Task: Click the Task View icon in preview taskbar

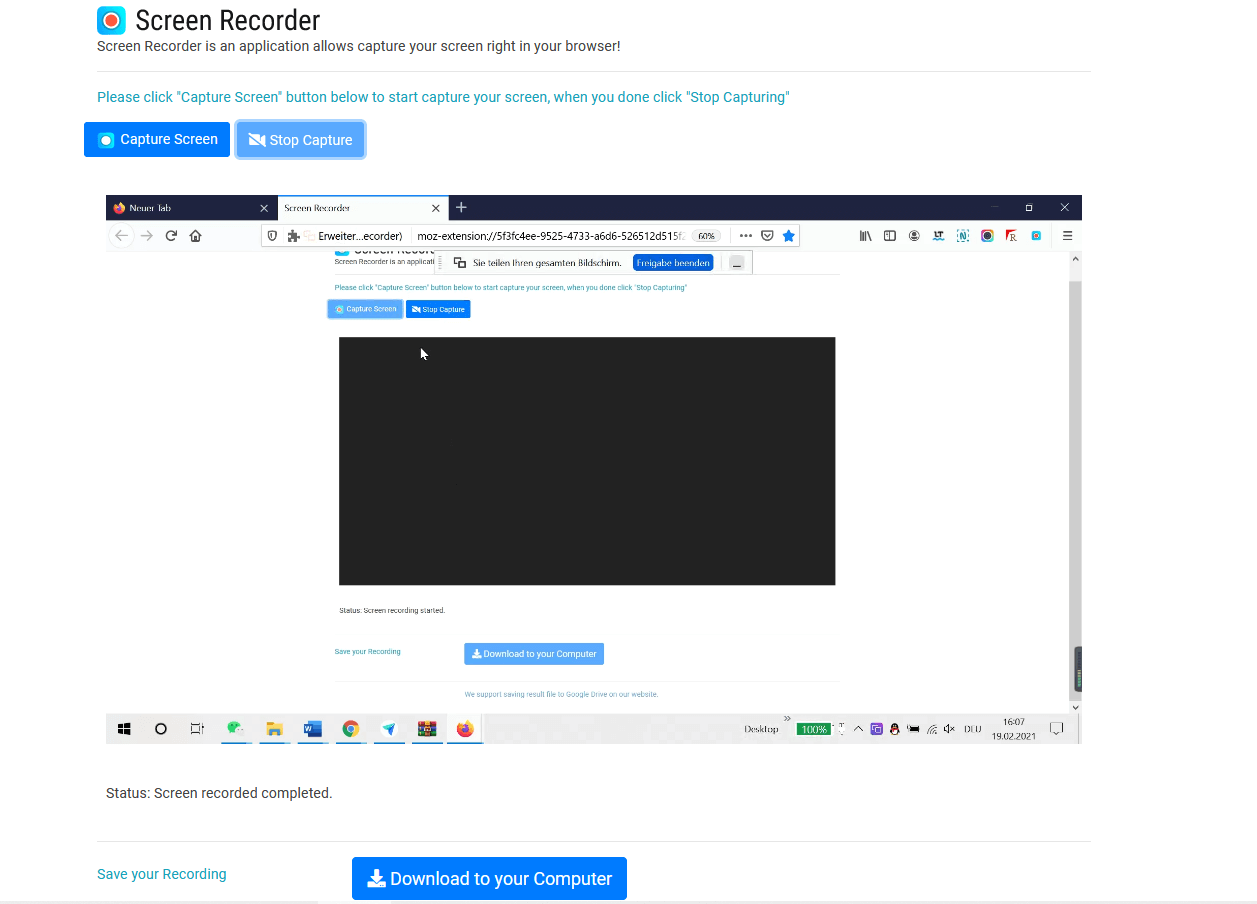Action: [197, 729]
